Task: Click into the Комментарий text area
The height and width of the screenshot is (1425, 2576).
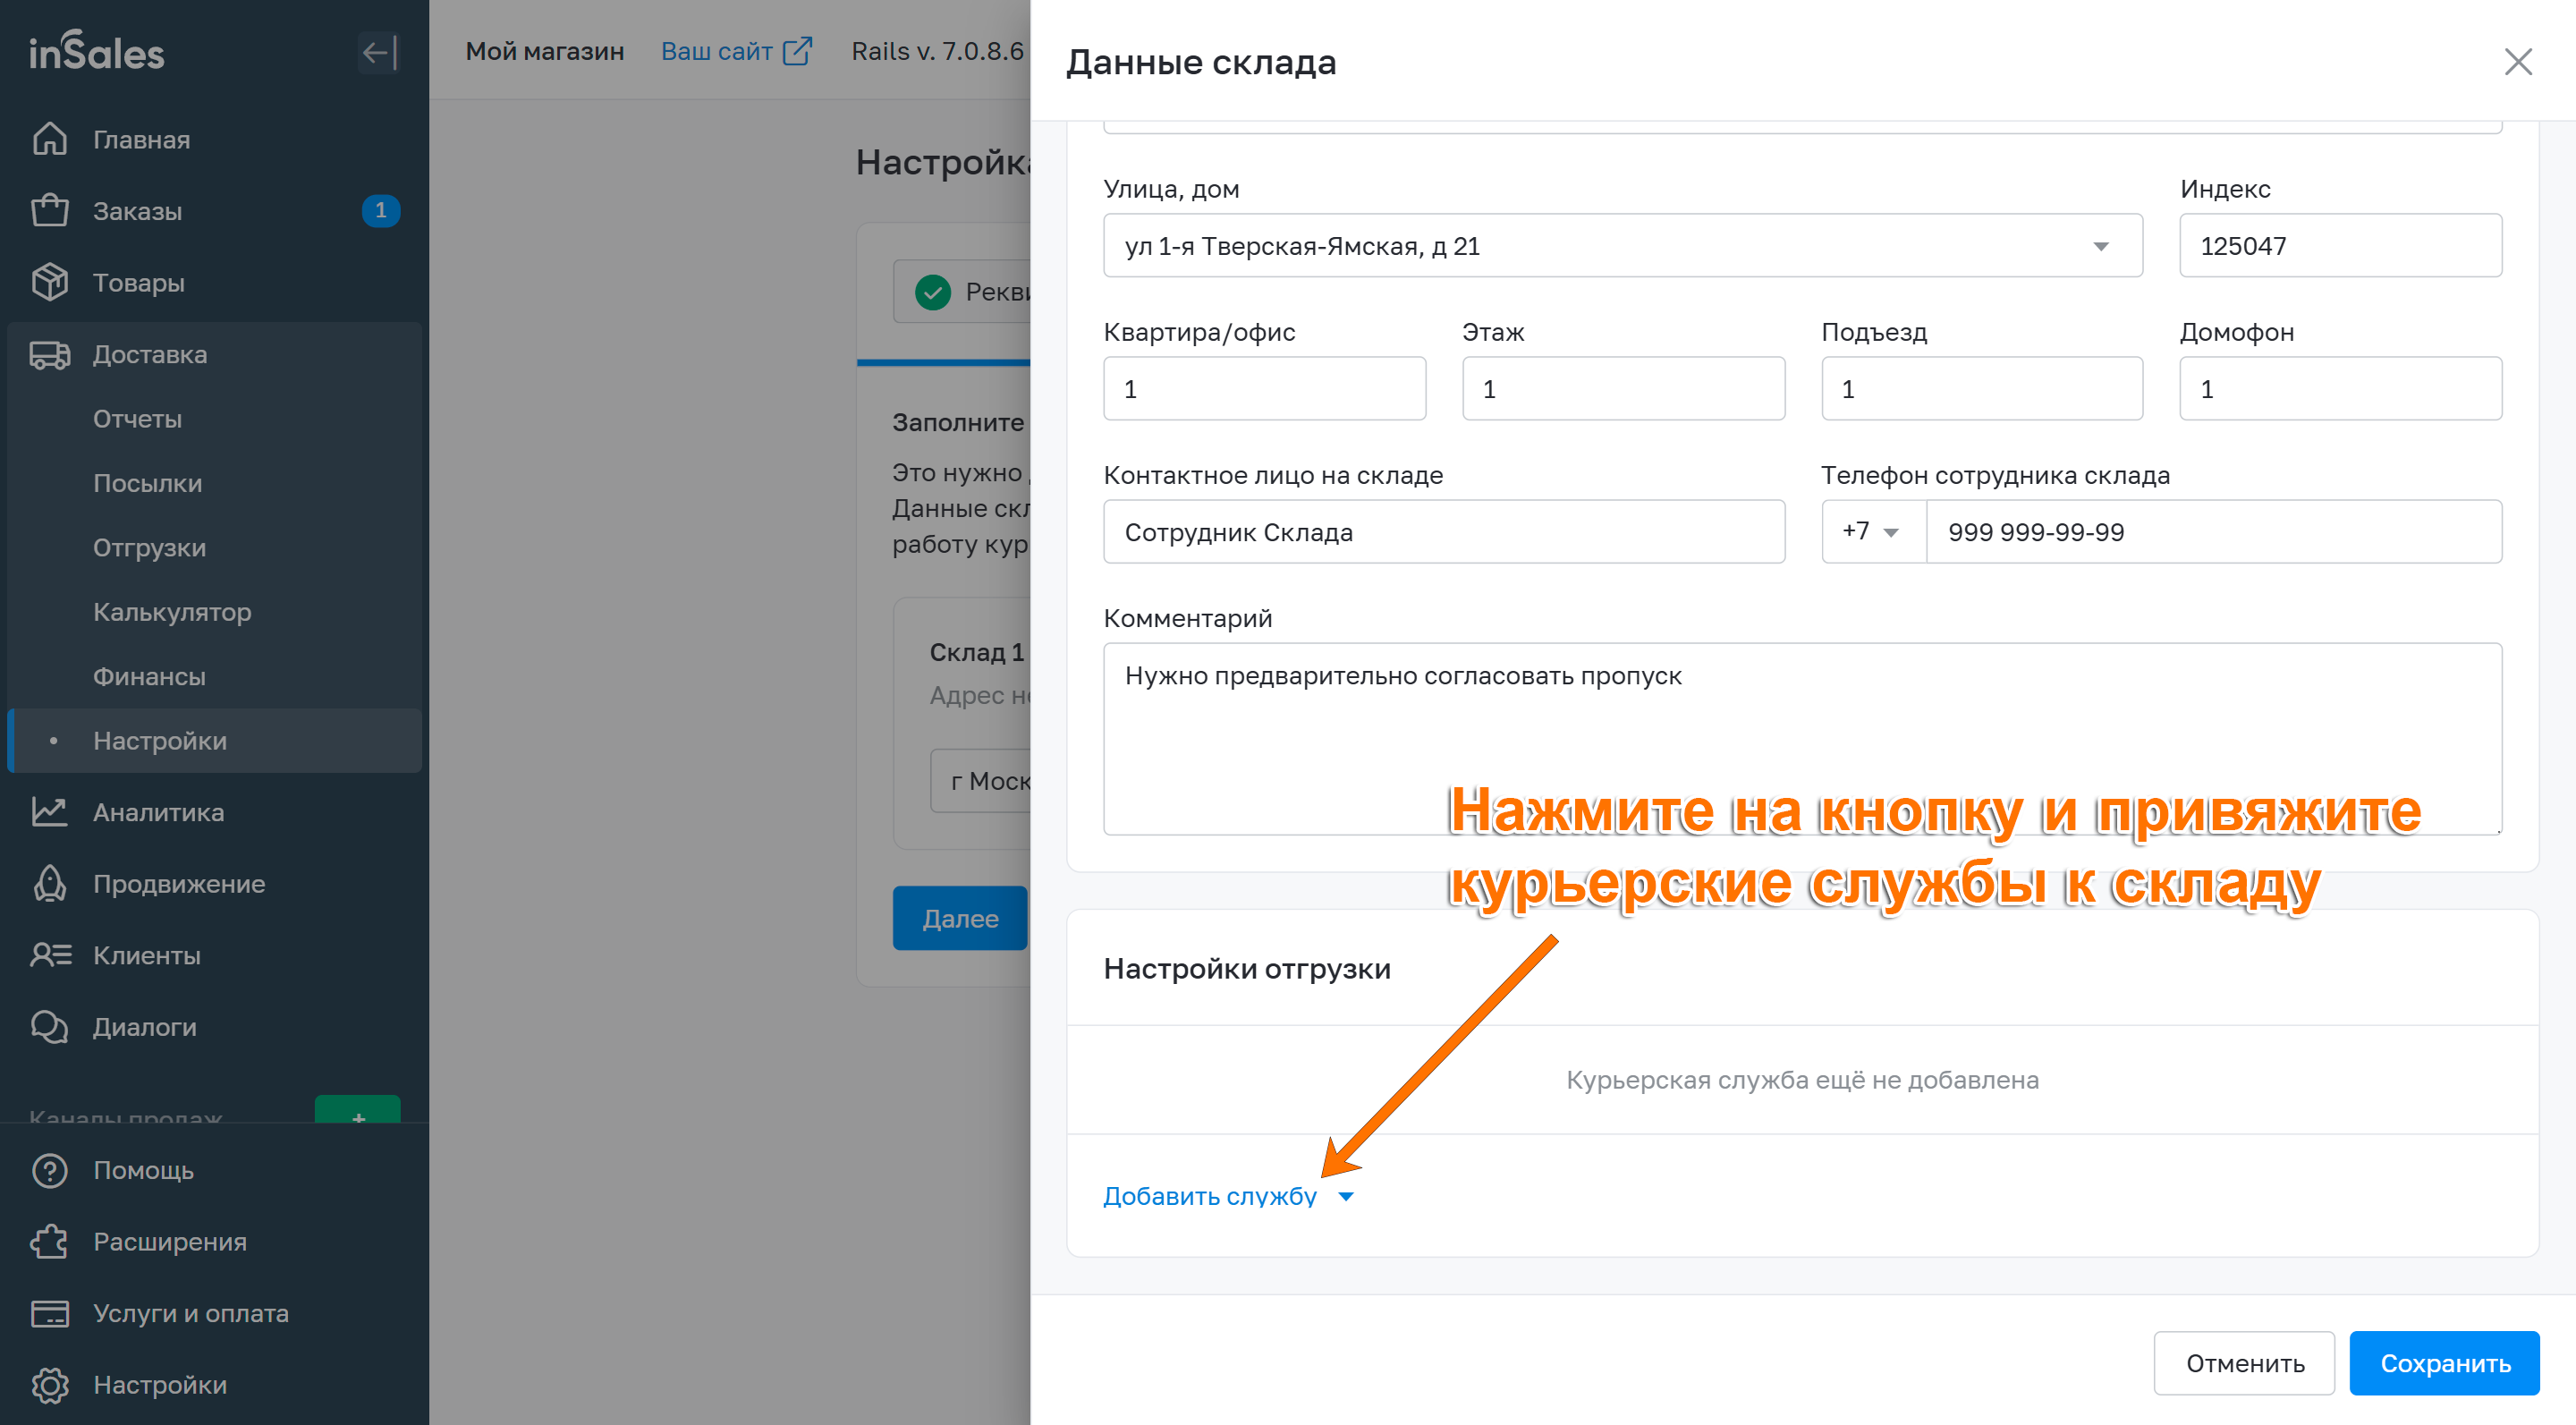Action: tap(1800, 738)
